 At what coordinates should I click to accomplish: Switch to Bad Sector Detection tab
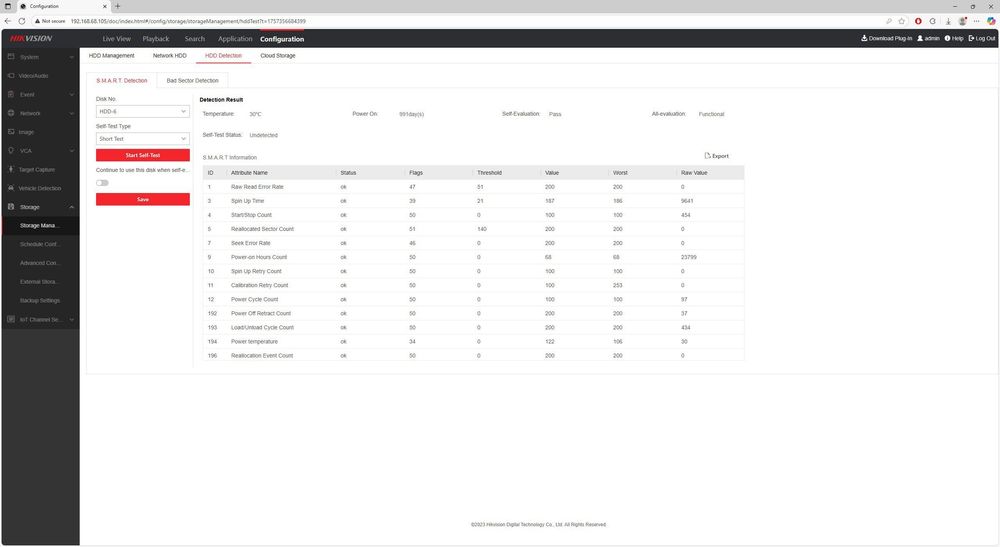point(193,80)
